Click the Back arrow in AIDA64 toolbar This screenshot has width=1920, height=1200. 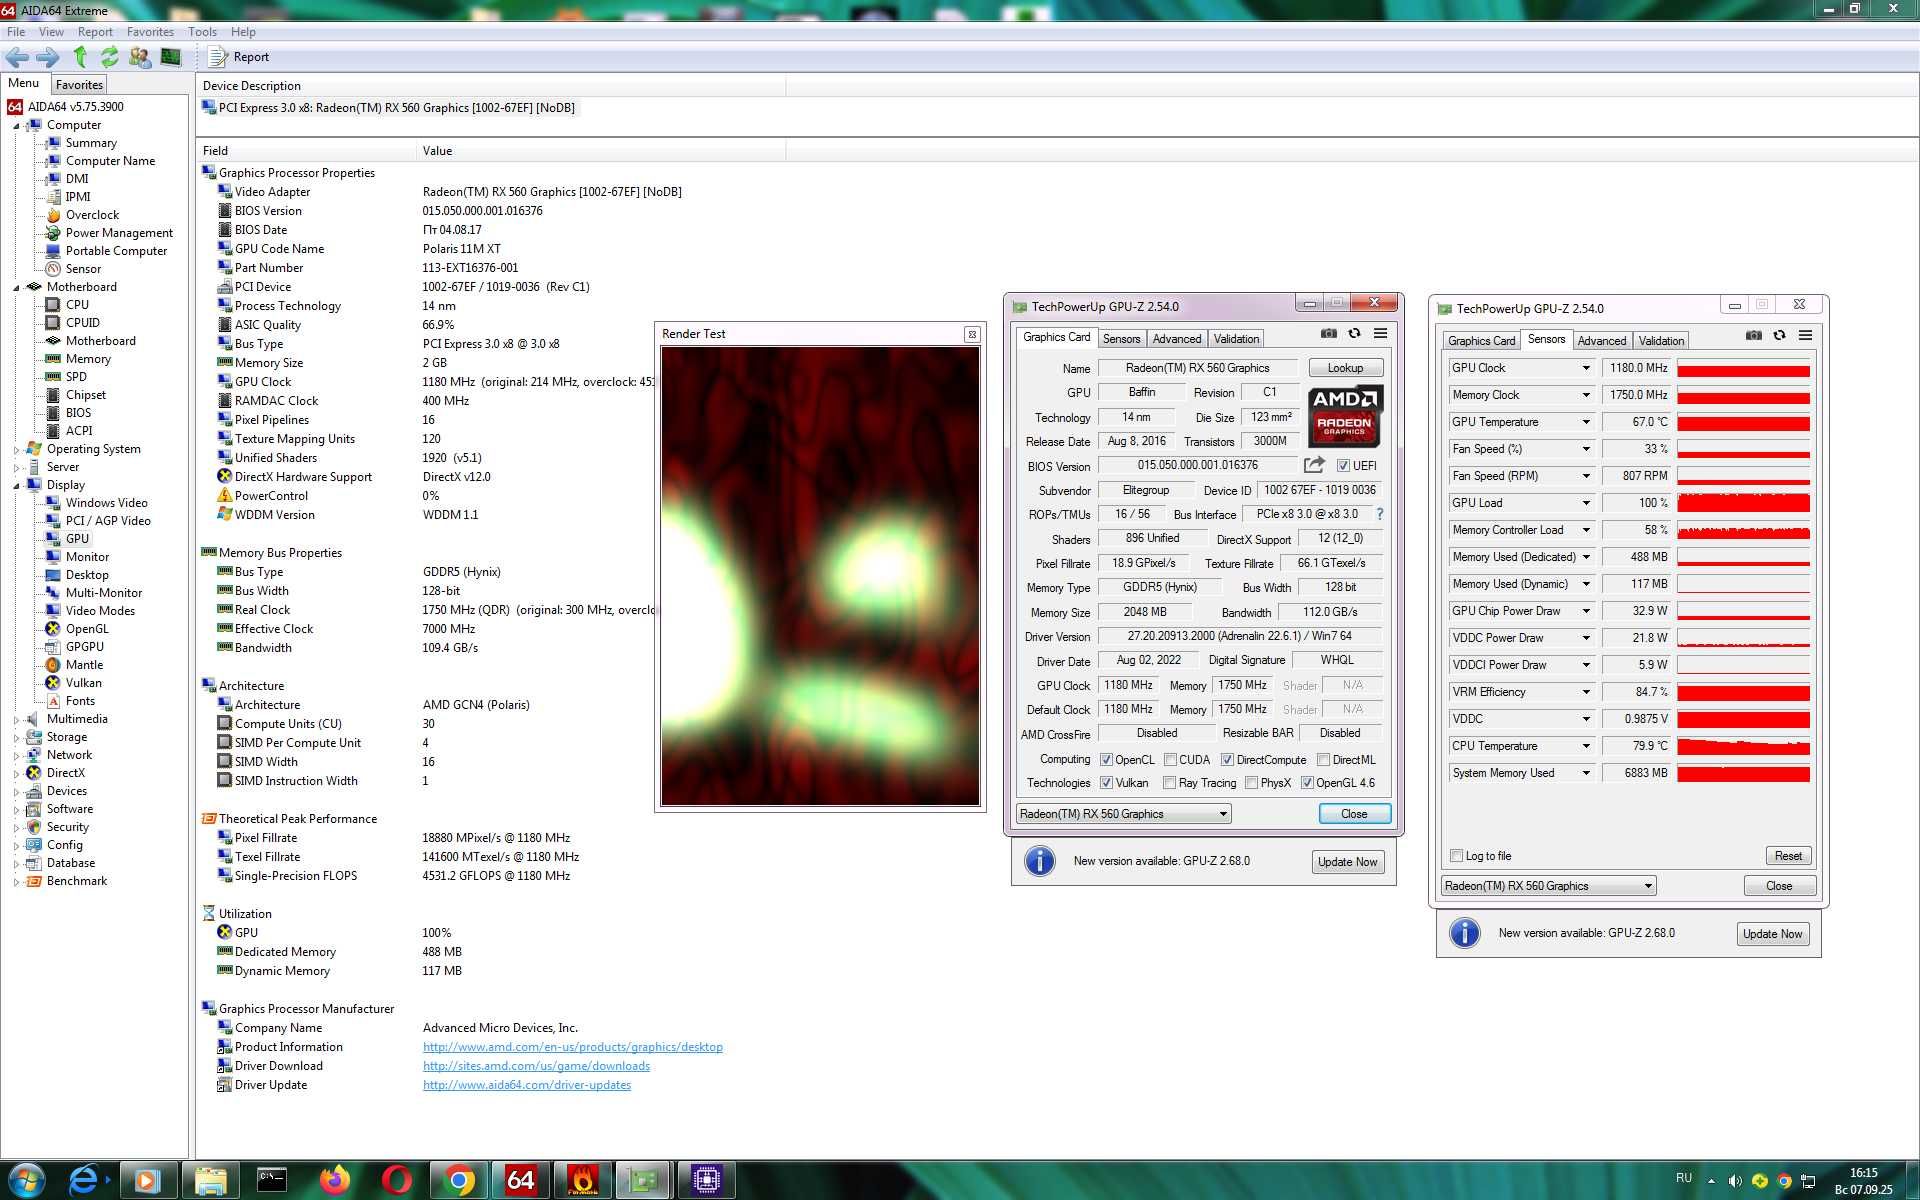pos(18,57)
